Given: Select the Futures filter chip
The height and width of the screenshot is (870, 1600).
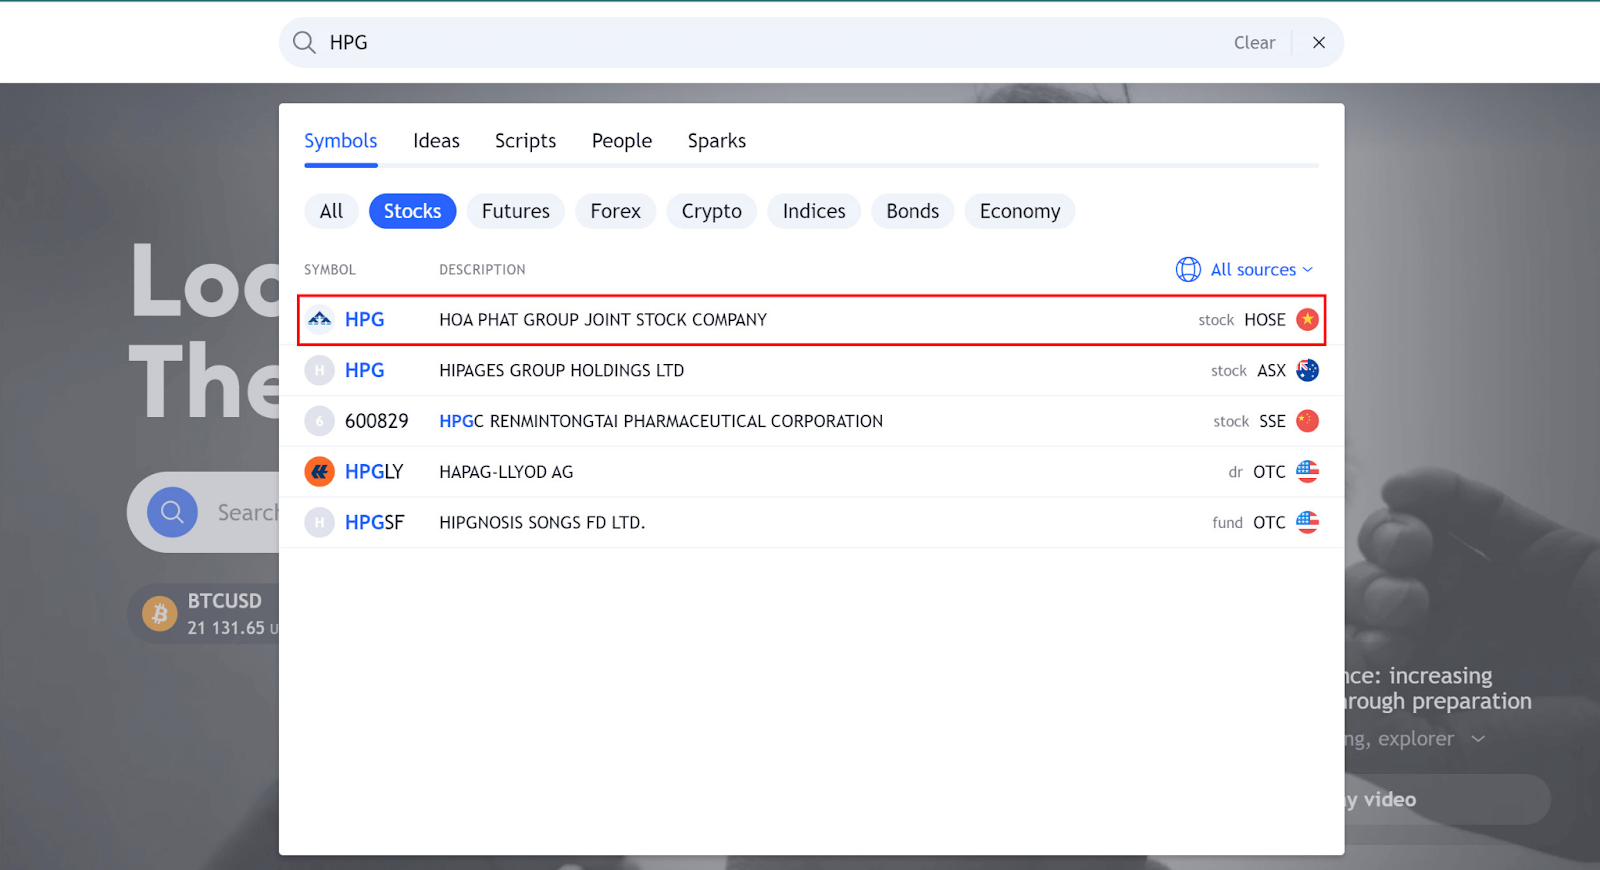Looking at the screenshot, I should pyautogui.click(x=516, y=211).
